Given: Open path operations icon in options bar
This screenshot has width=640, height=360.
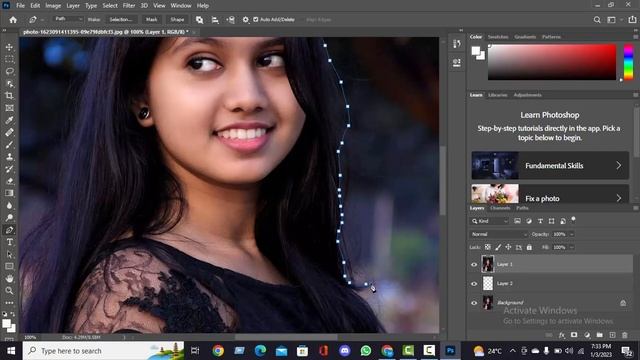Looking at the screenshot, I should coord(199,20).
